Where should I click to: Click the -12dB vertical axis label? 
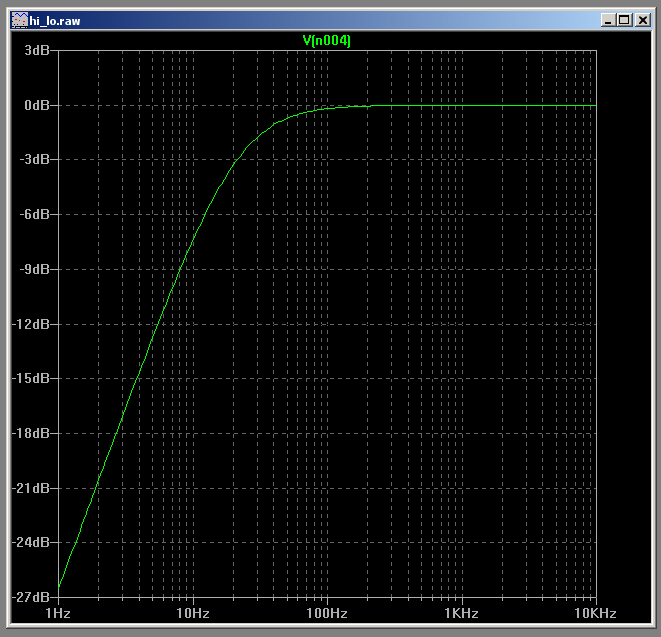click(x=33, y=324)
